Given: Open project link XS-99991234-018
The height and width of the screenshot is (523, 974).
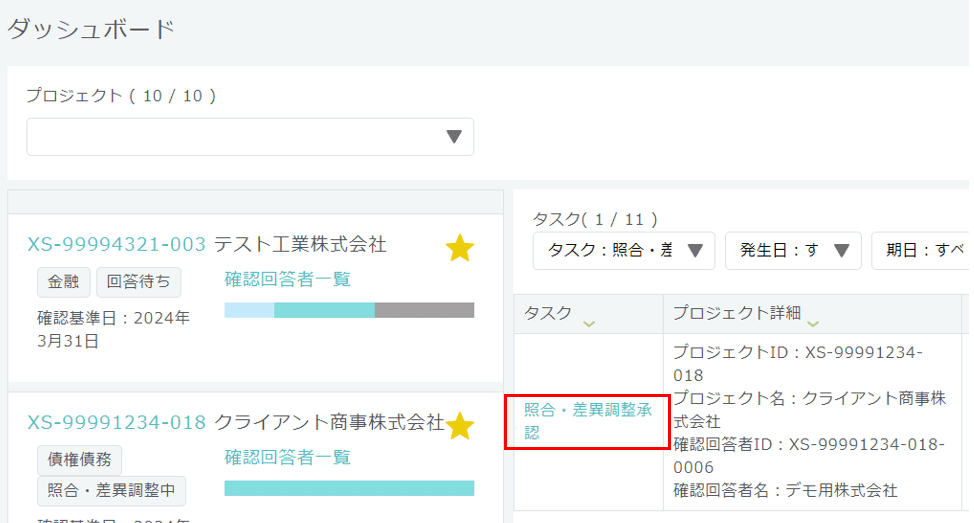Looking at the screenshot, I should pyautogui.click(x=116, y=422).
